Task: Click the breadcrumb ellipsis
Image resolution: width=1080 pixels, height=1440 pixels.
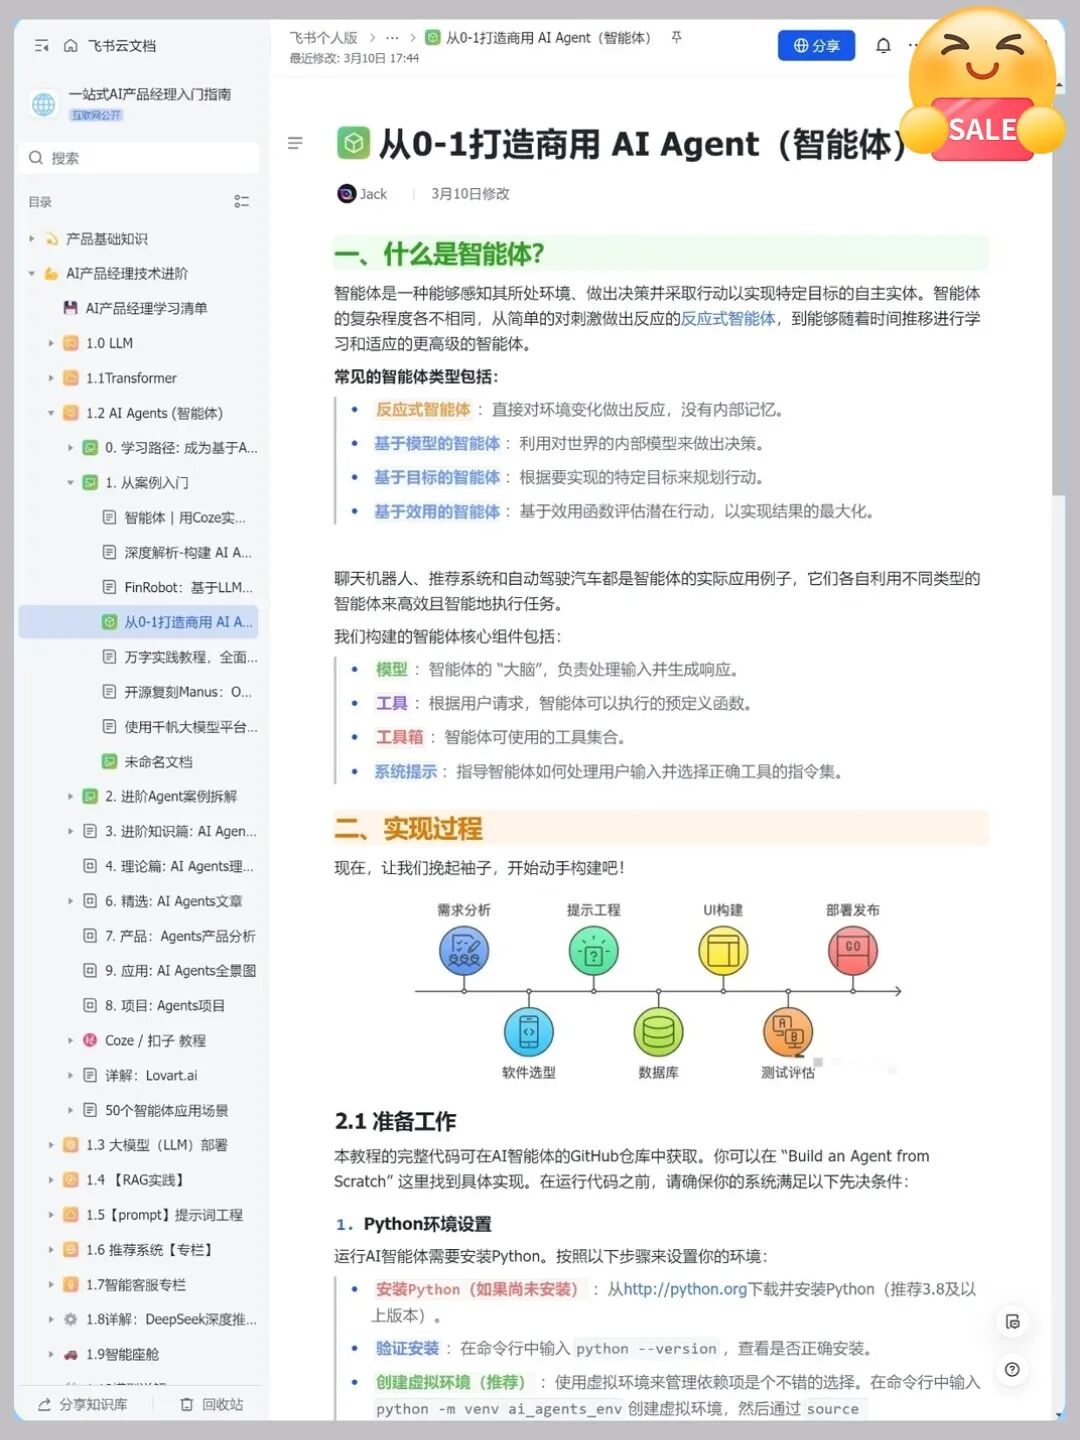Action: [392, 38]
